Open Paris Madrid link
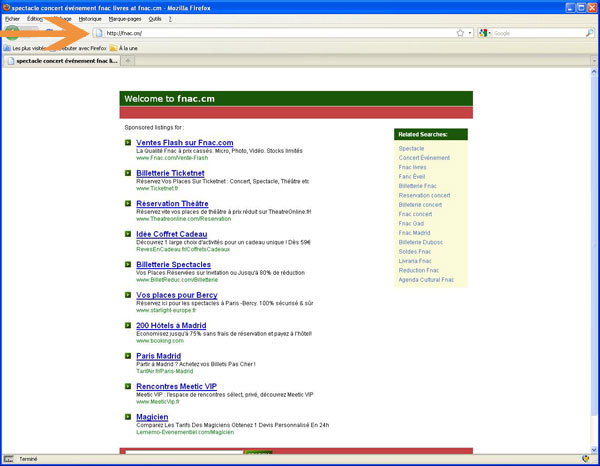Viewport: 600px width, 466px height. [158, 356]
